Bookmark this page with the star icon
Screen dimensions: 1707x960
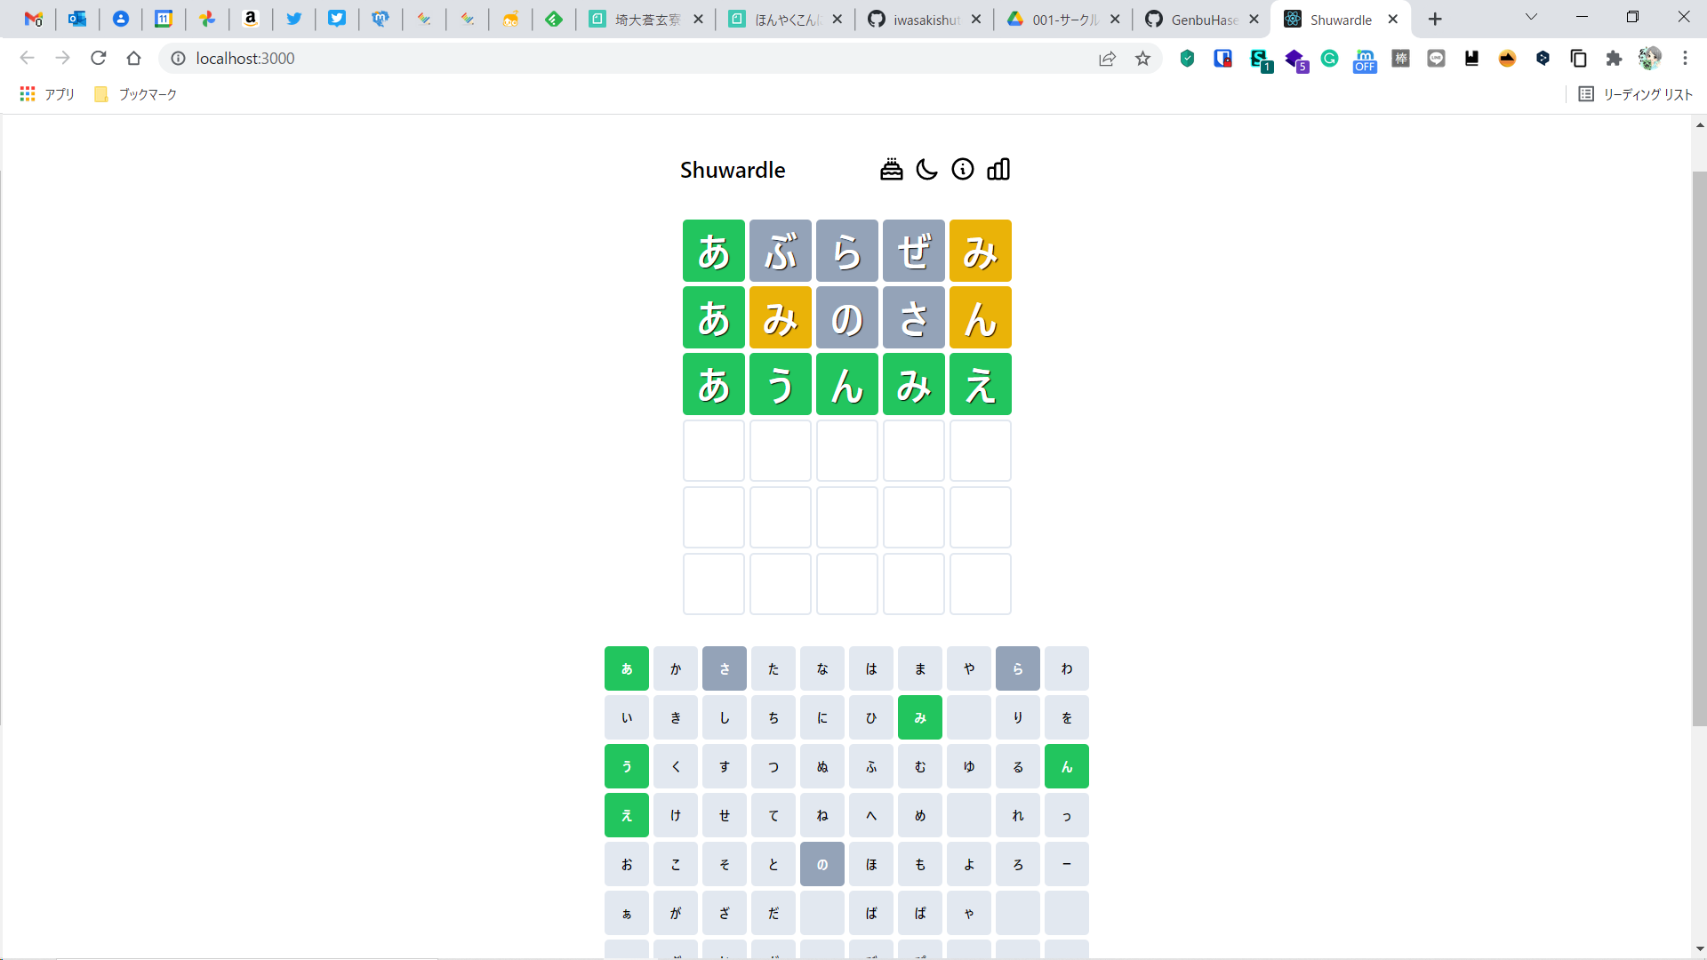pos(1143,59)
